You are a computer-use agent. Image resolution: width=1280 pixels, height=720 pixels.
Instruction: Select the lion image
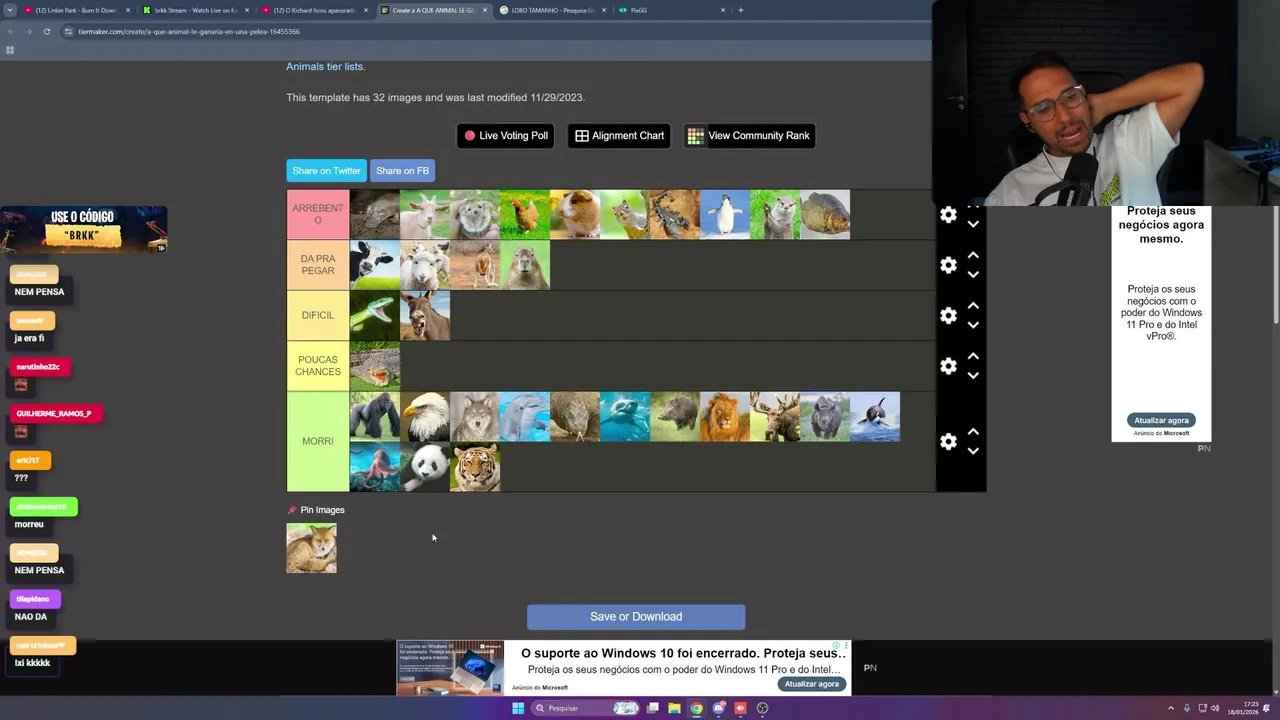(725, 417)
